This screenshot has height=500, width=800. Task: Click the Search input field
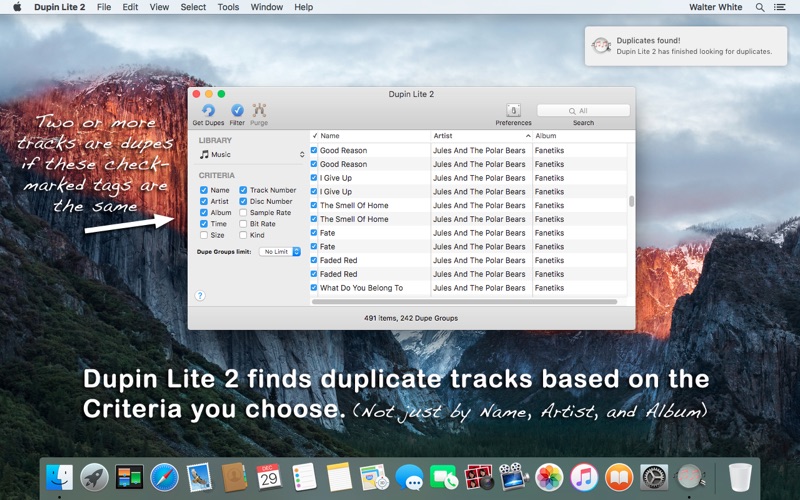click(x=584, y=111)
